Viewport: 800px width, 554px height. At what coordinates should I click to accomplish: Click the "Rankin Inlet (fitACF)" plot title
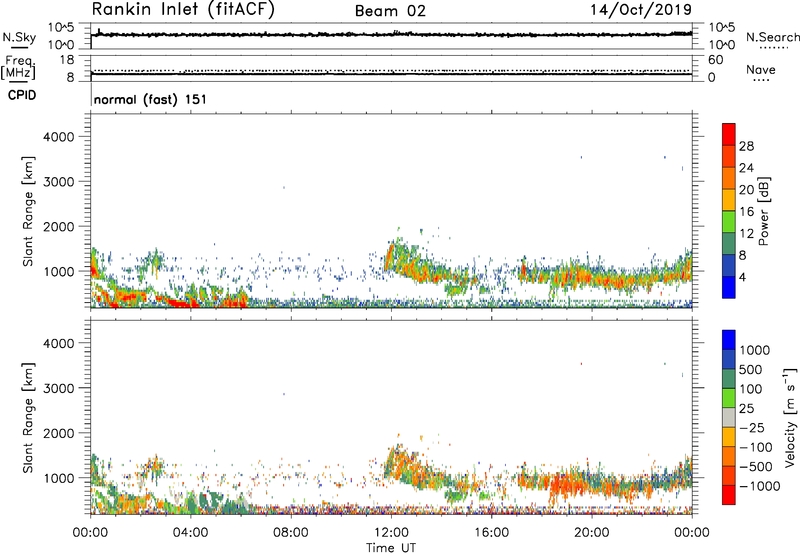pos(183,9)
